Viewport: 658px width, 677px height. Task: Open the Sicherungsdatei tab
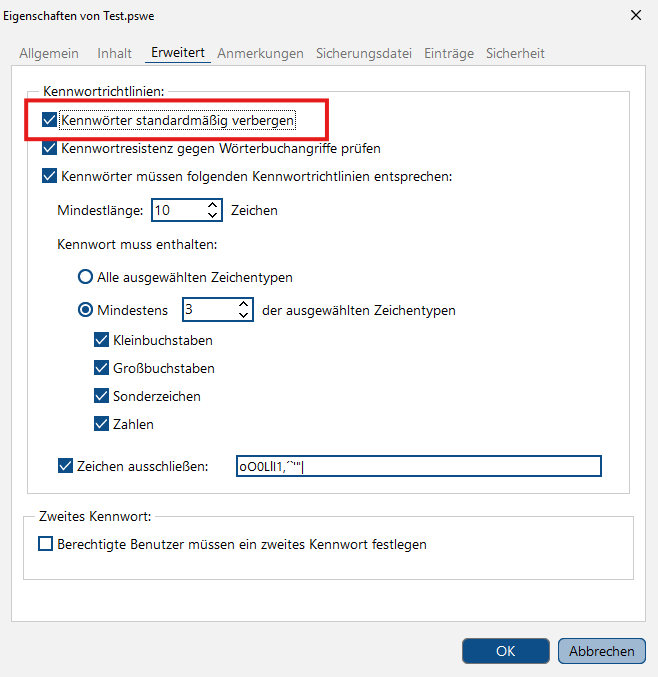364,53
